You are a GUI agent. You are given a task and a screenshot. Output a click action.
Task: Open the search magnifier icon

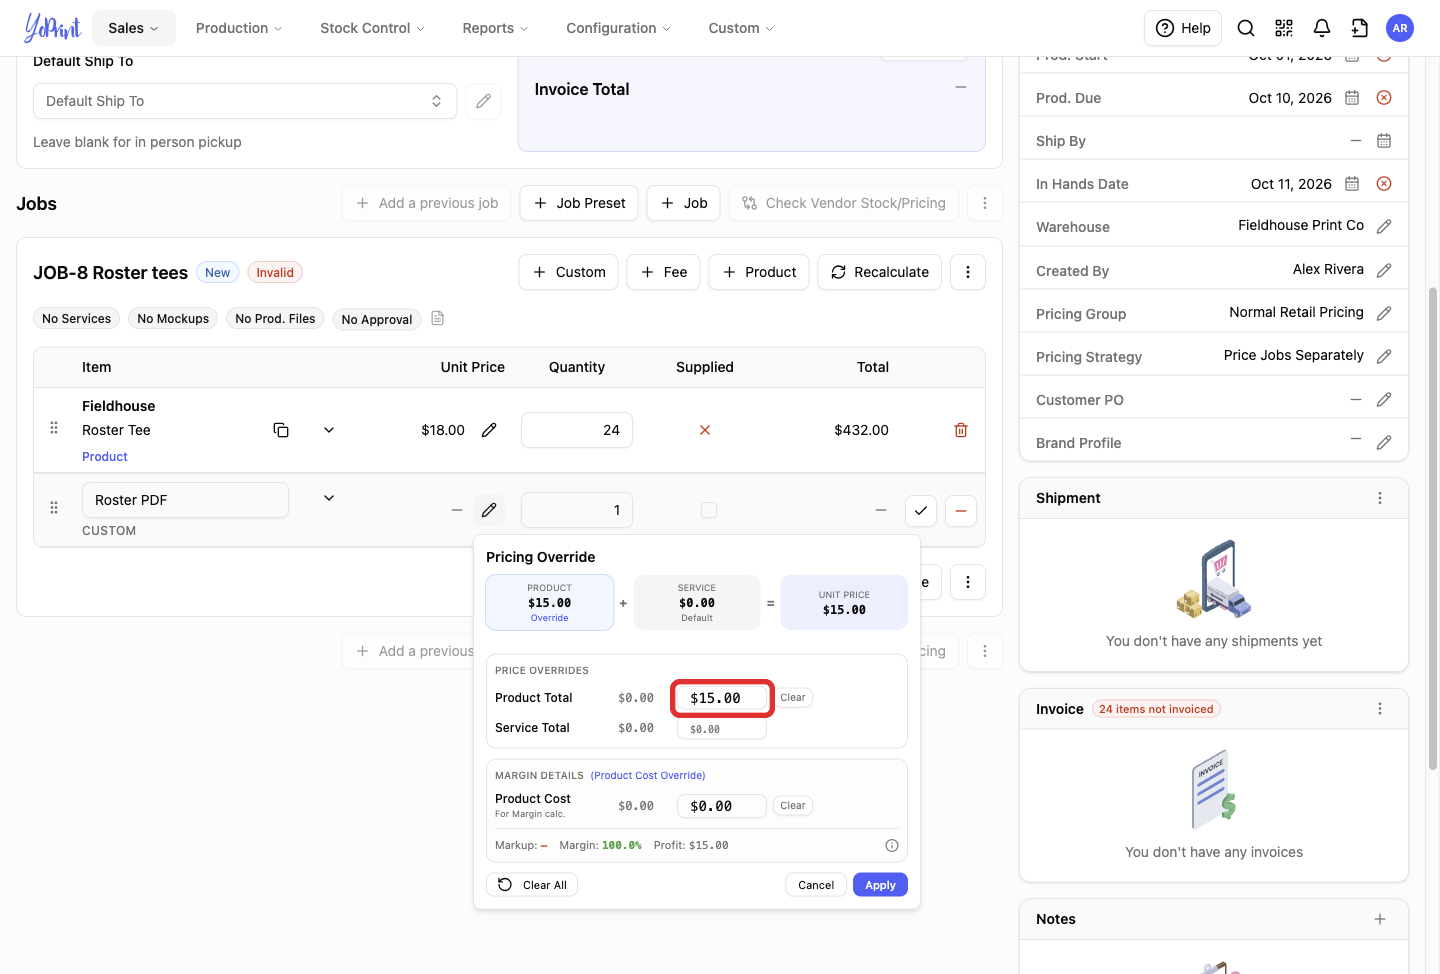coord(1246,28)
